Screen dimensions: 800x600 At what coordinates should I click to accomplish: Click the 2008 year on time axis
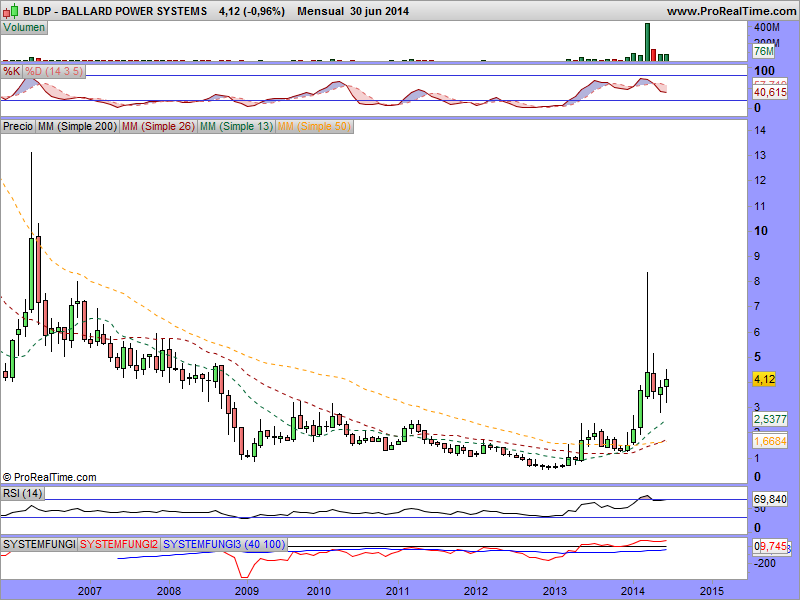click(x=168, y=591)
